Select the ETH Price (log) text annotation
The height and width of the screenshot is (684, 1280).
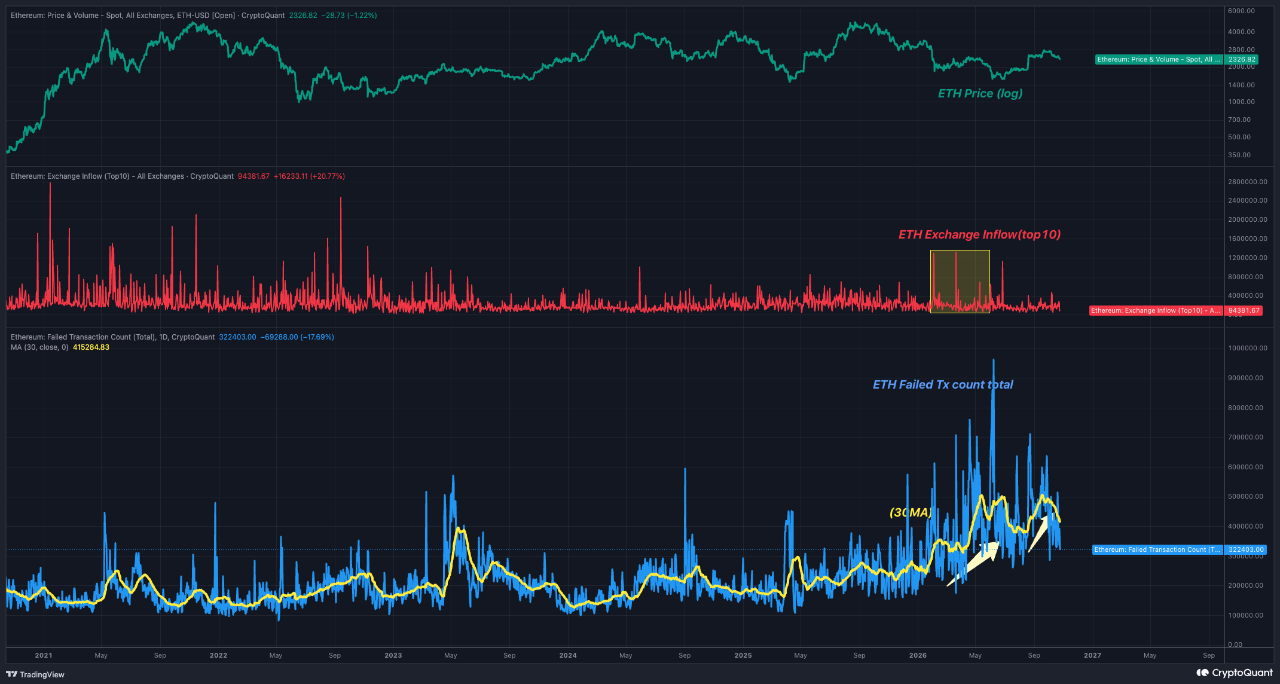[980, 93]
